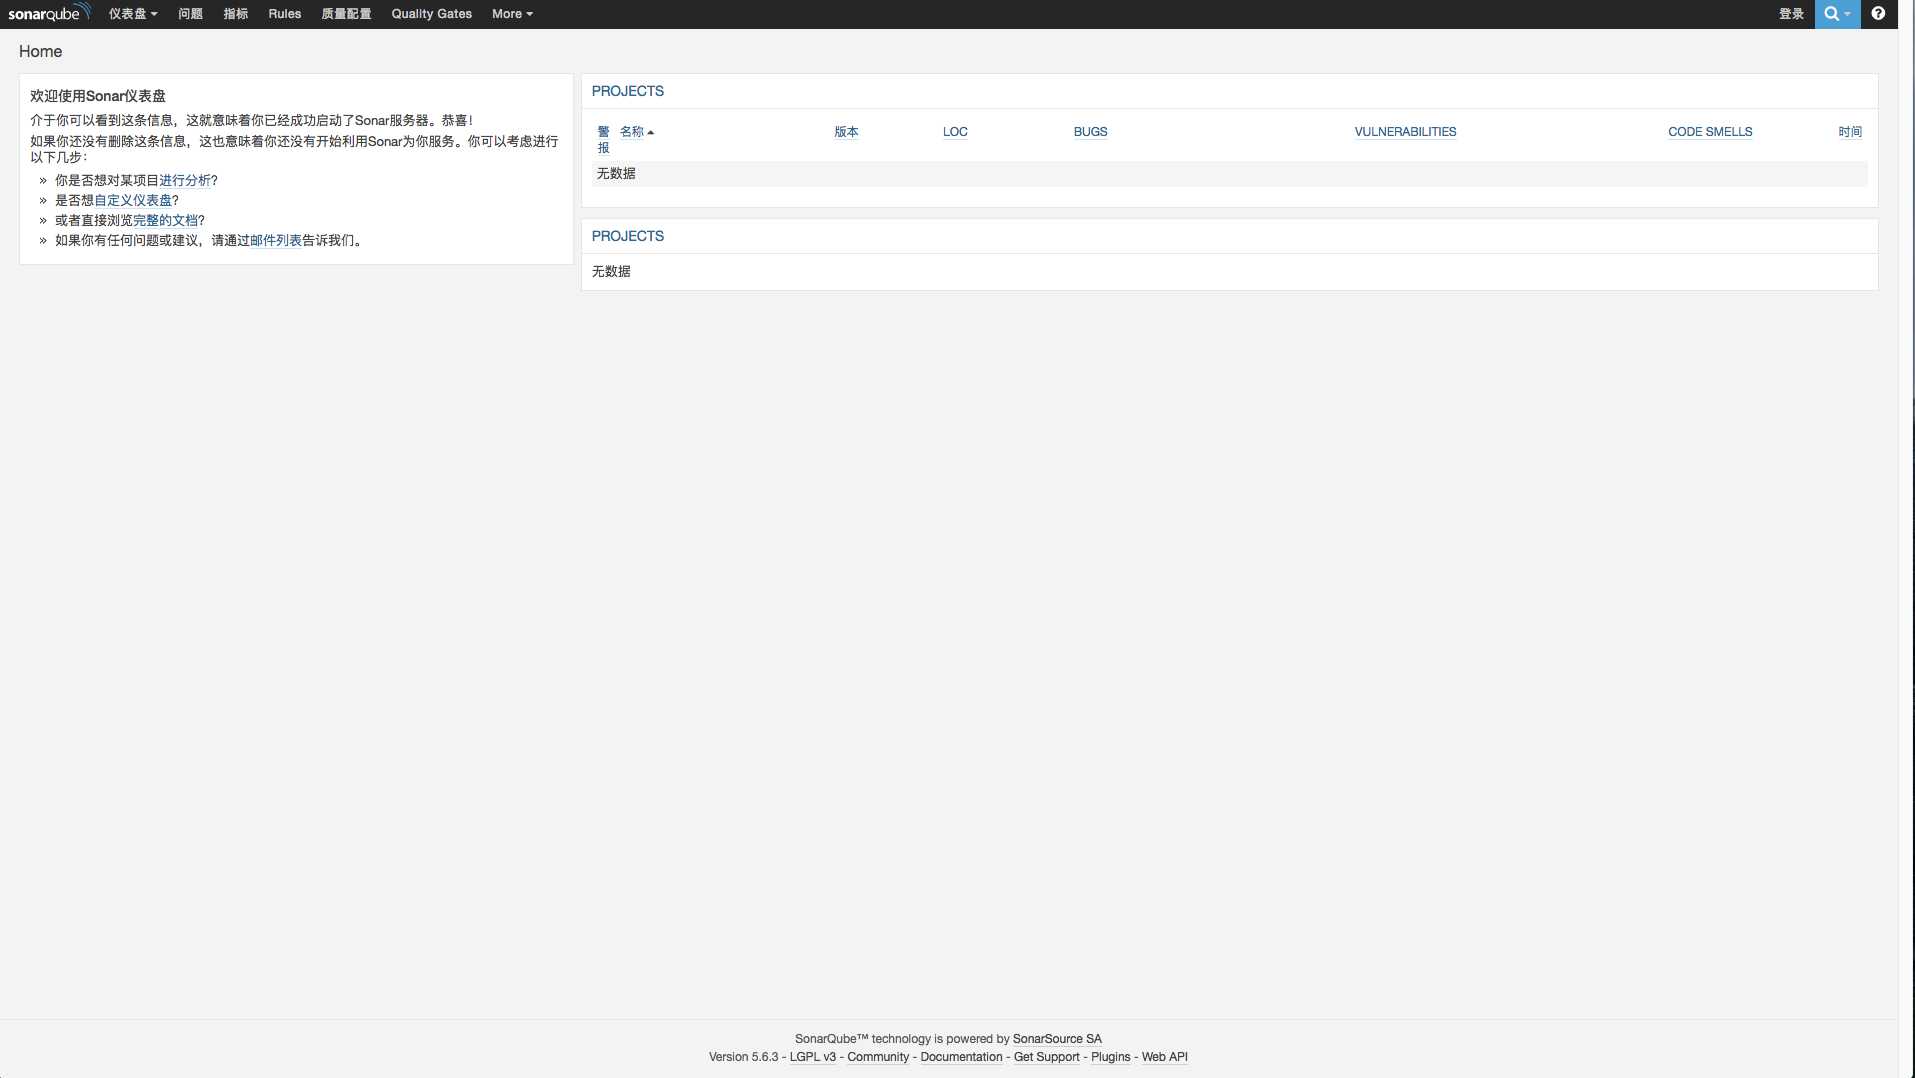Click the SonarQube logo
Viewport: 1915px width, 1078px height.
tap(49, 13)
